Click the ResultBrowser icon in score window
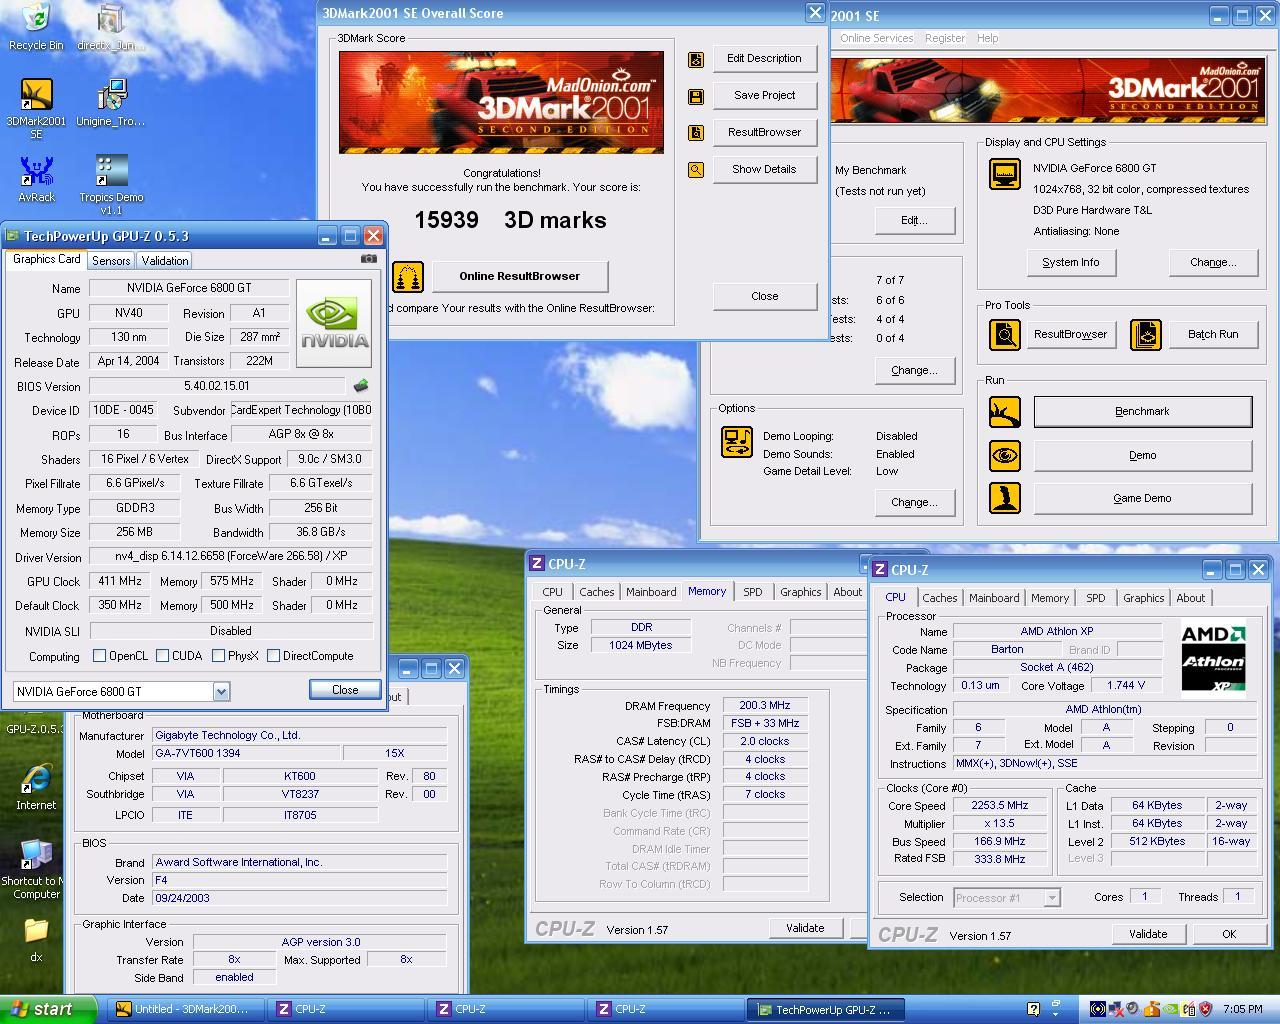The width and height of the screenshot is (1280, 1024). tap(696, 133)
